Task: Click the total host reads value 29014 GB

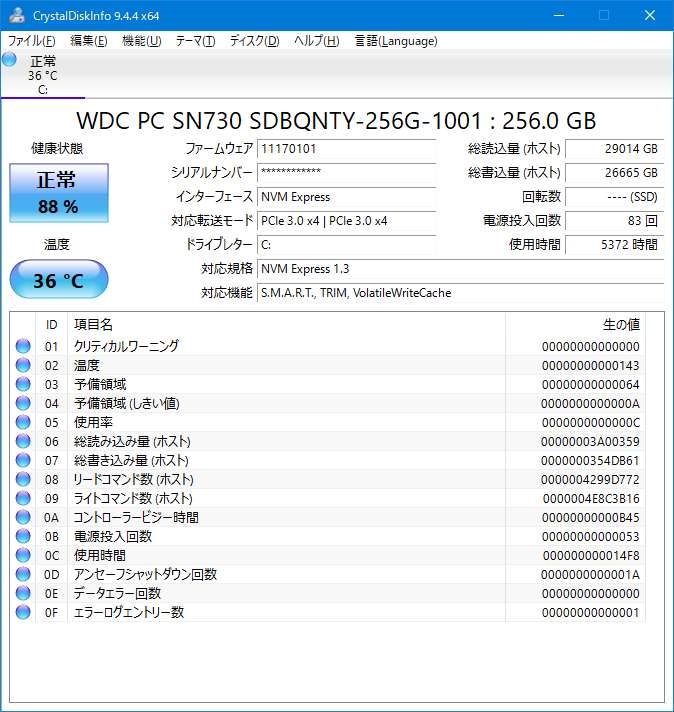Action: pos(615,148)
